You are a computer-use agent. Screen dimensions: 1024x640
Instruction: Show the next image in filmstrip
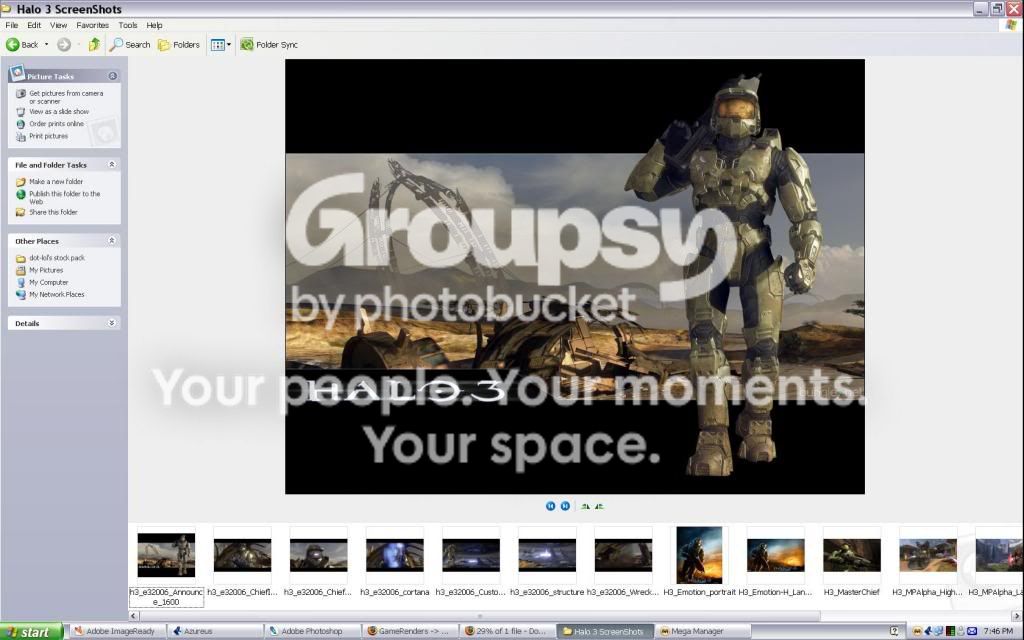[x=566, y=506]
